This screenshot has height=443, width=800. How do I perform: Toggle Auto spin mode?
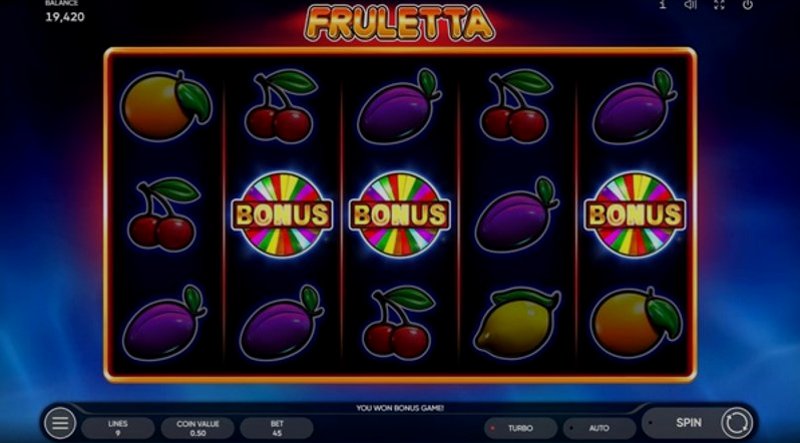pos(599,428)
